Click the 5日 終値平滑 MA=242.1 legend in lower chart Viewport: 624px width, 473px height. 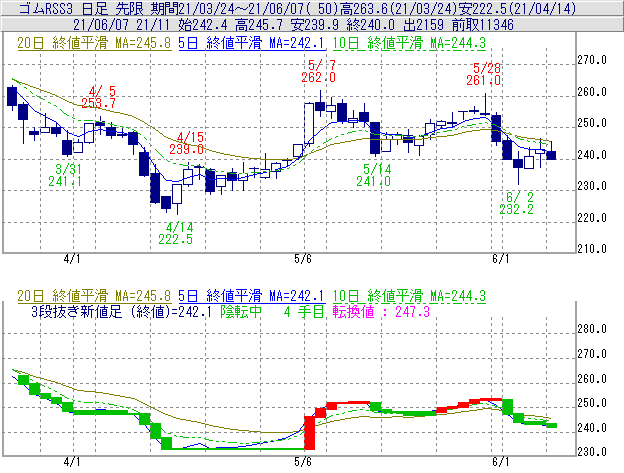click(x=252, y=296)
